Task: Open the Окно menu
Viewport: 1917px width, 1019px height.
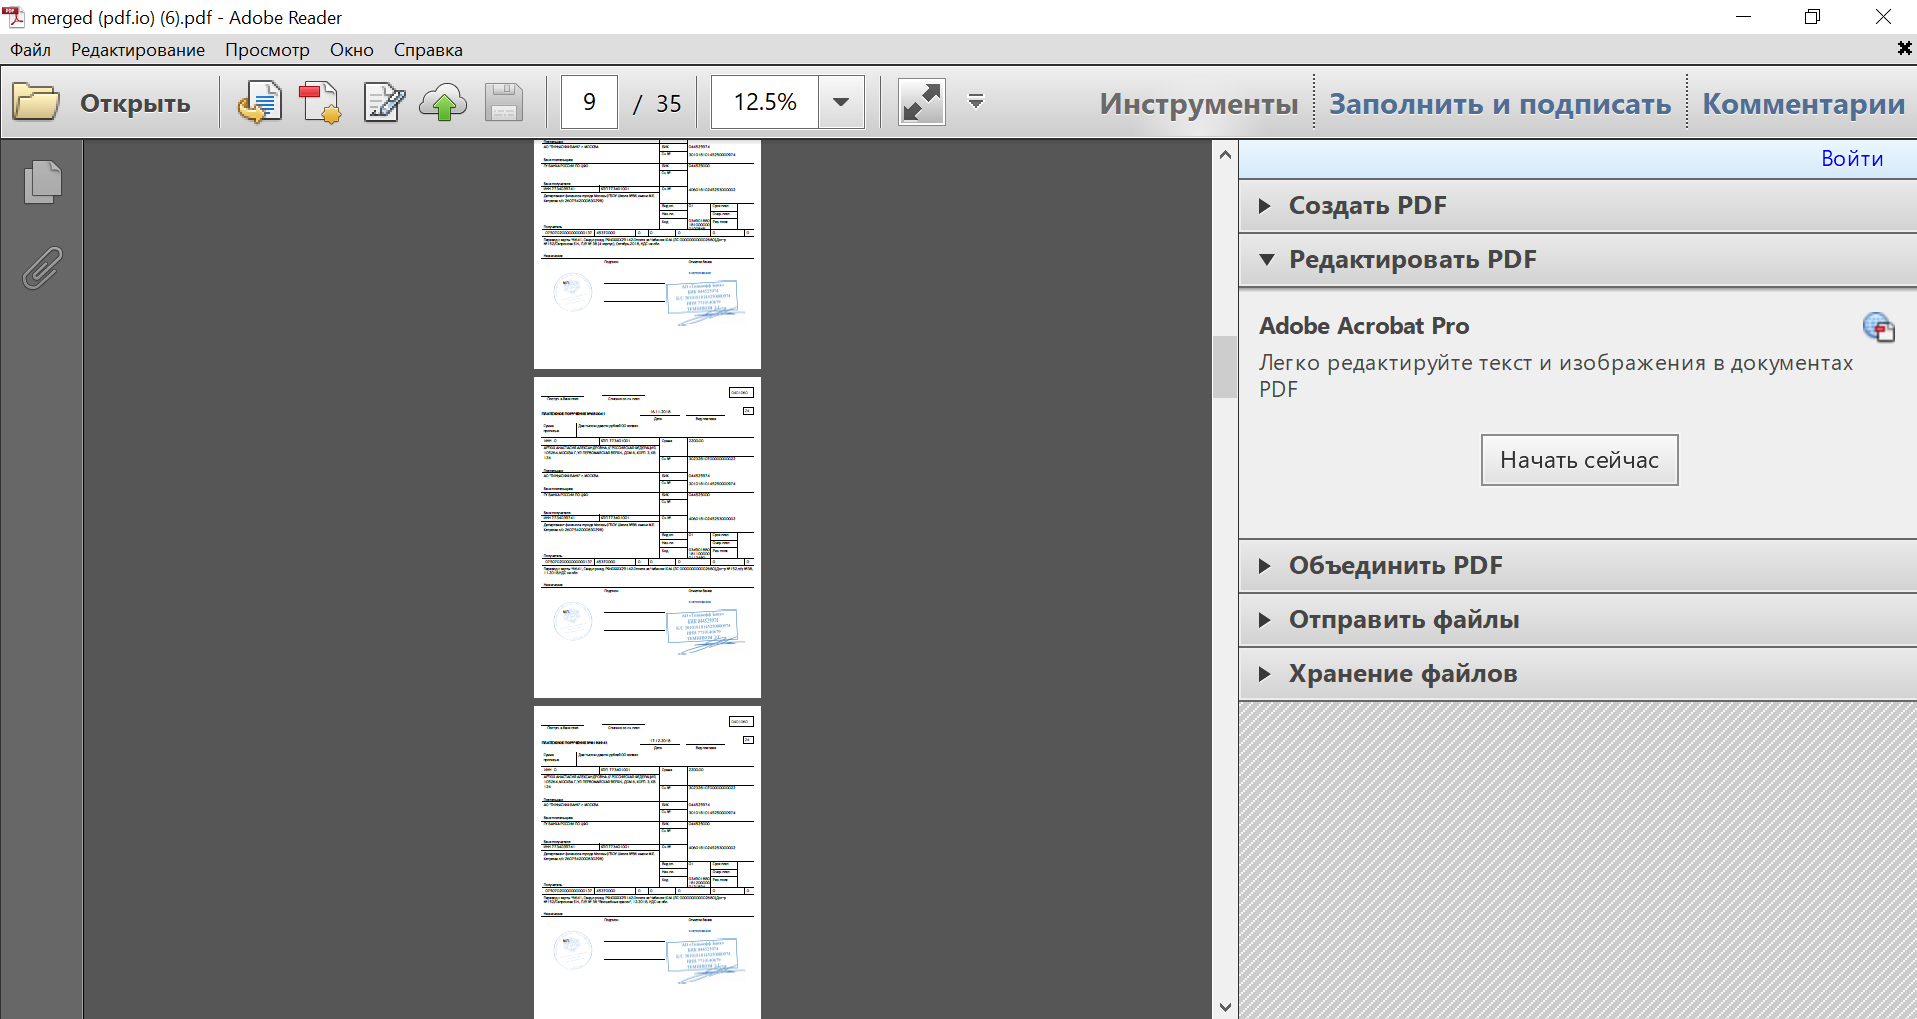Action: [x=352, y=50]
